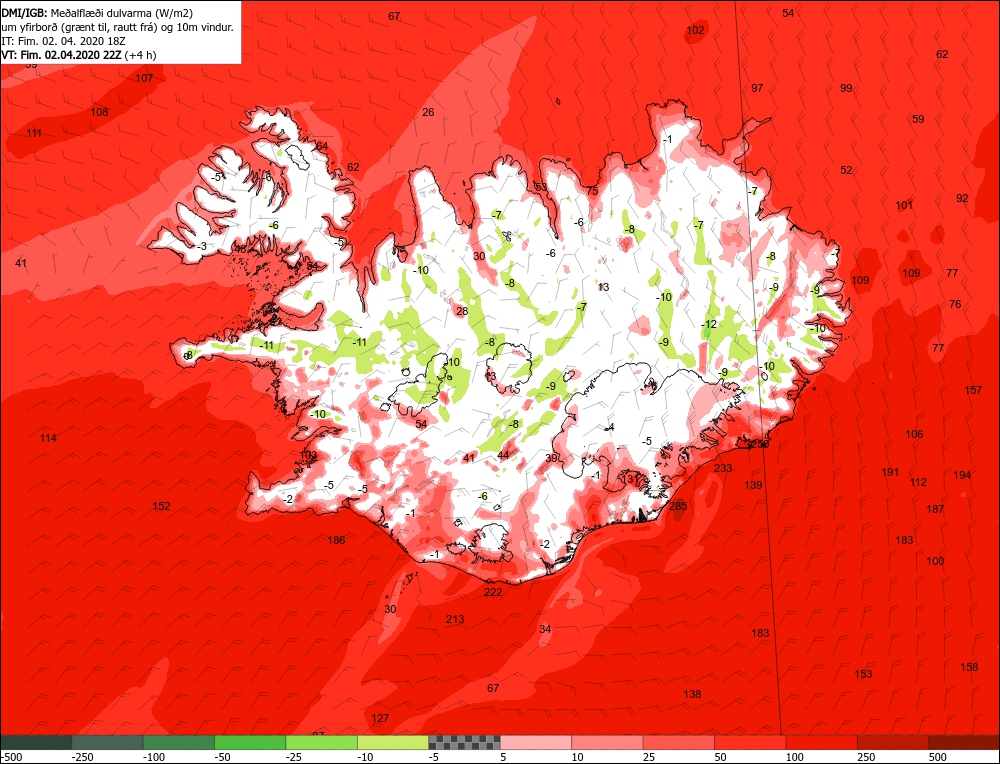Click the 'VT: Fim. 02.04.2020 22Z (+4 h)' line
Viewport: 1000px width, 764px height.
(x=79, y=55)
